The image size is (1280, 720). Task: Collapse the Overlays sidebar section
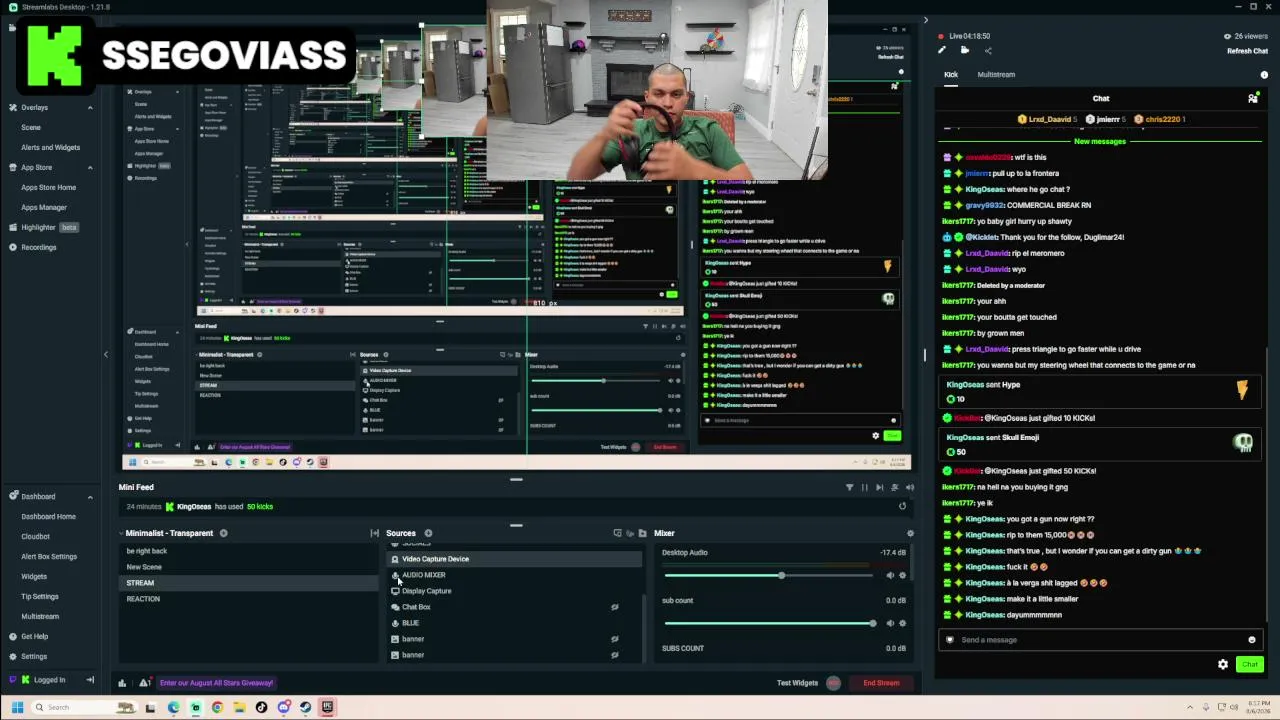(90, 107)
